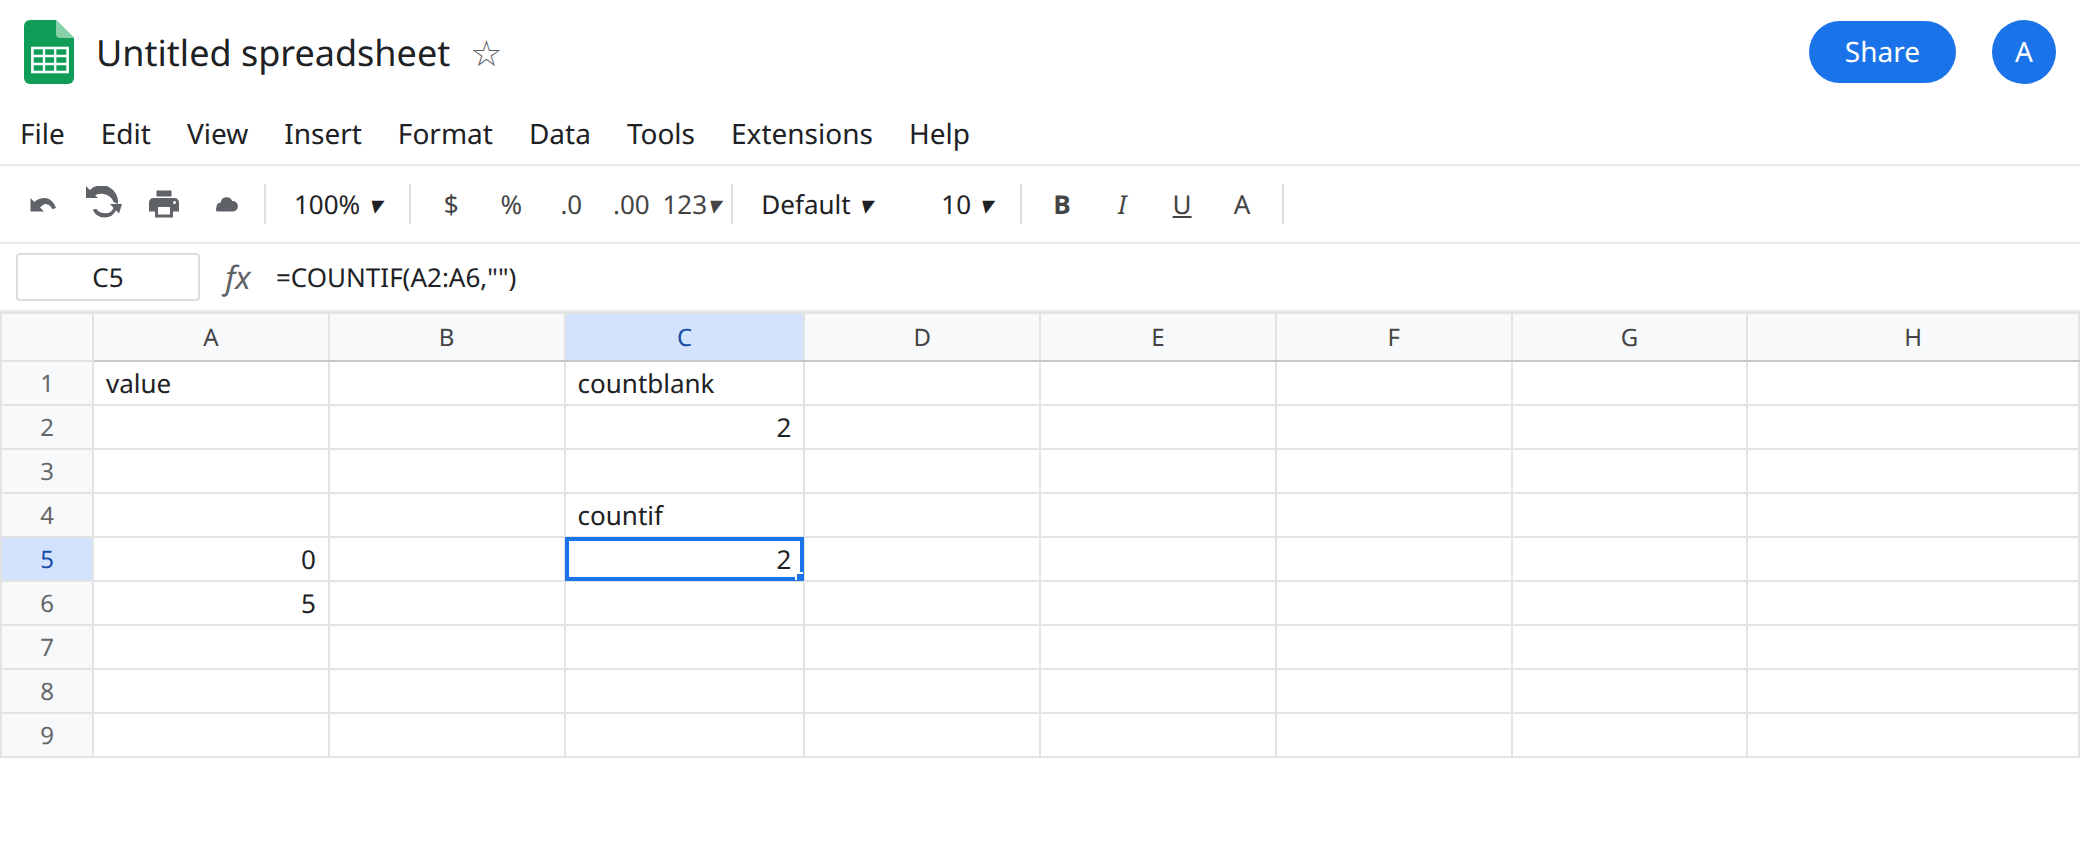Open the Format menu
This screenshot has width=2080, height=860.
click(445, 134)
